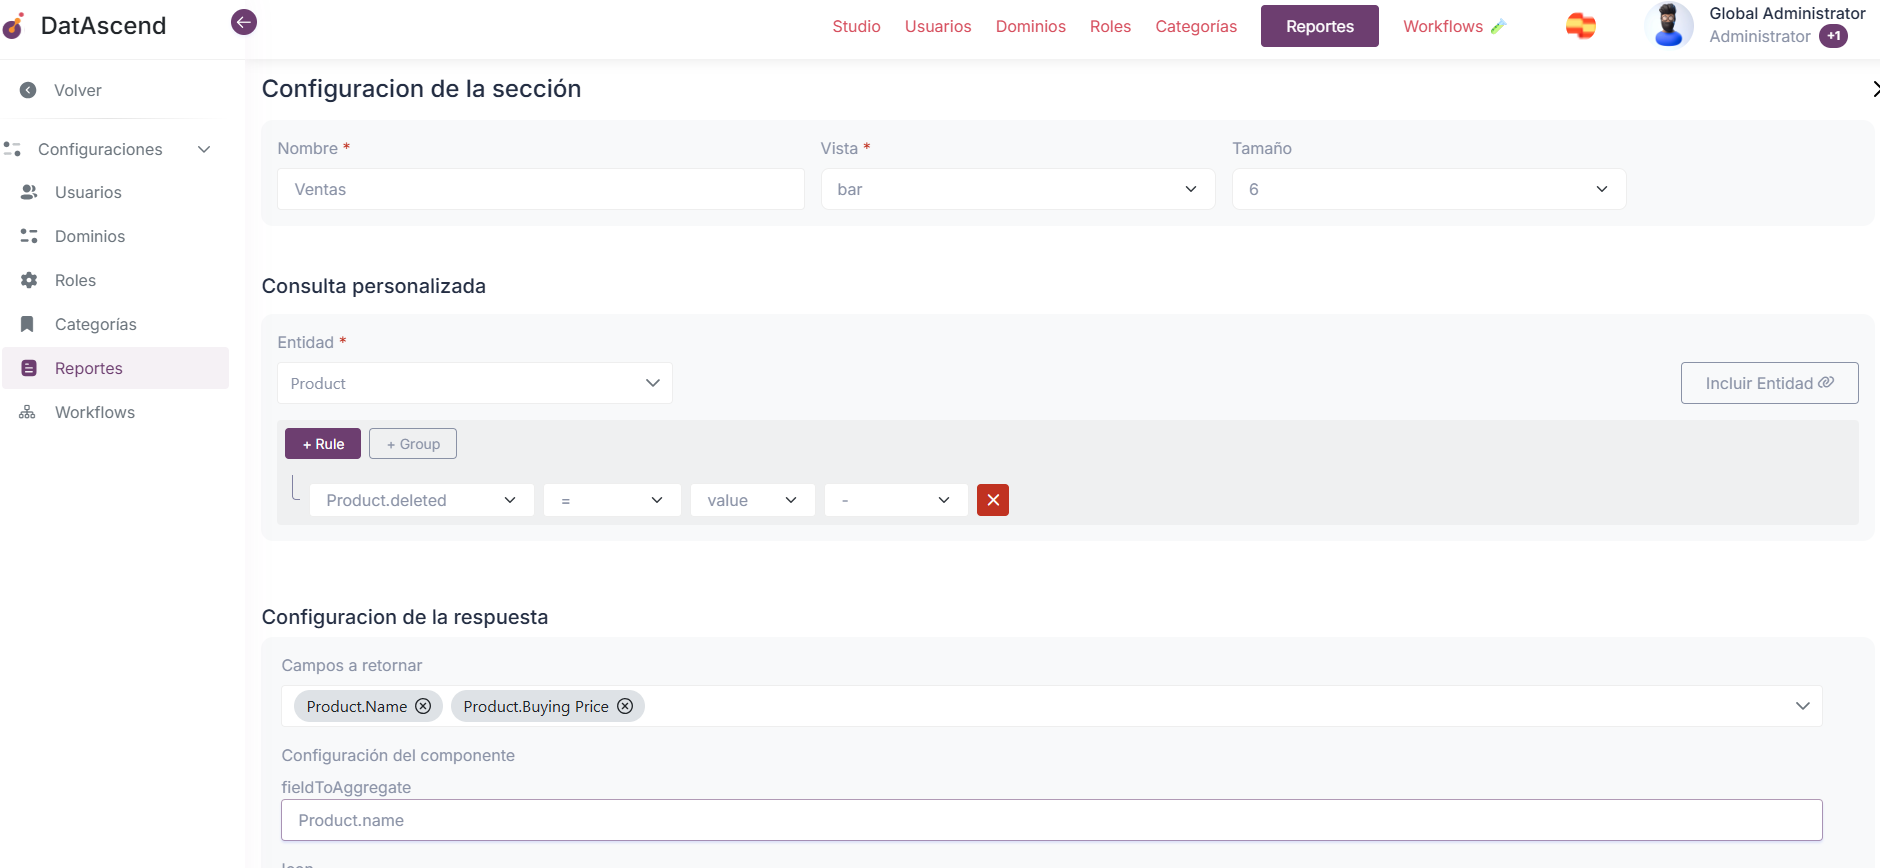The height and width of the screenshot is (868, 1880).
Task: Open Reportes in the top navigation
Action: (x=1320, y=26)
